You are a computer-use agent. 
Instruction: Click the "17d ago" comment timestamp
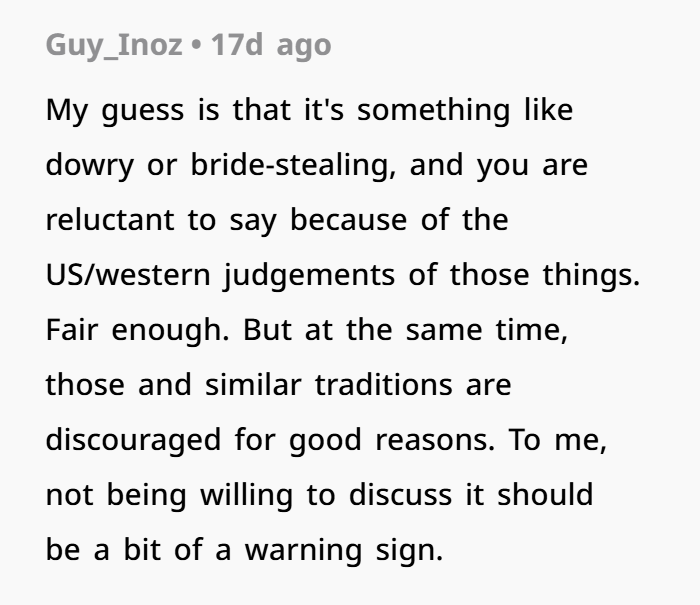(270, 46)
